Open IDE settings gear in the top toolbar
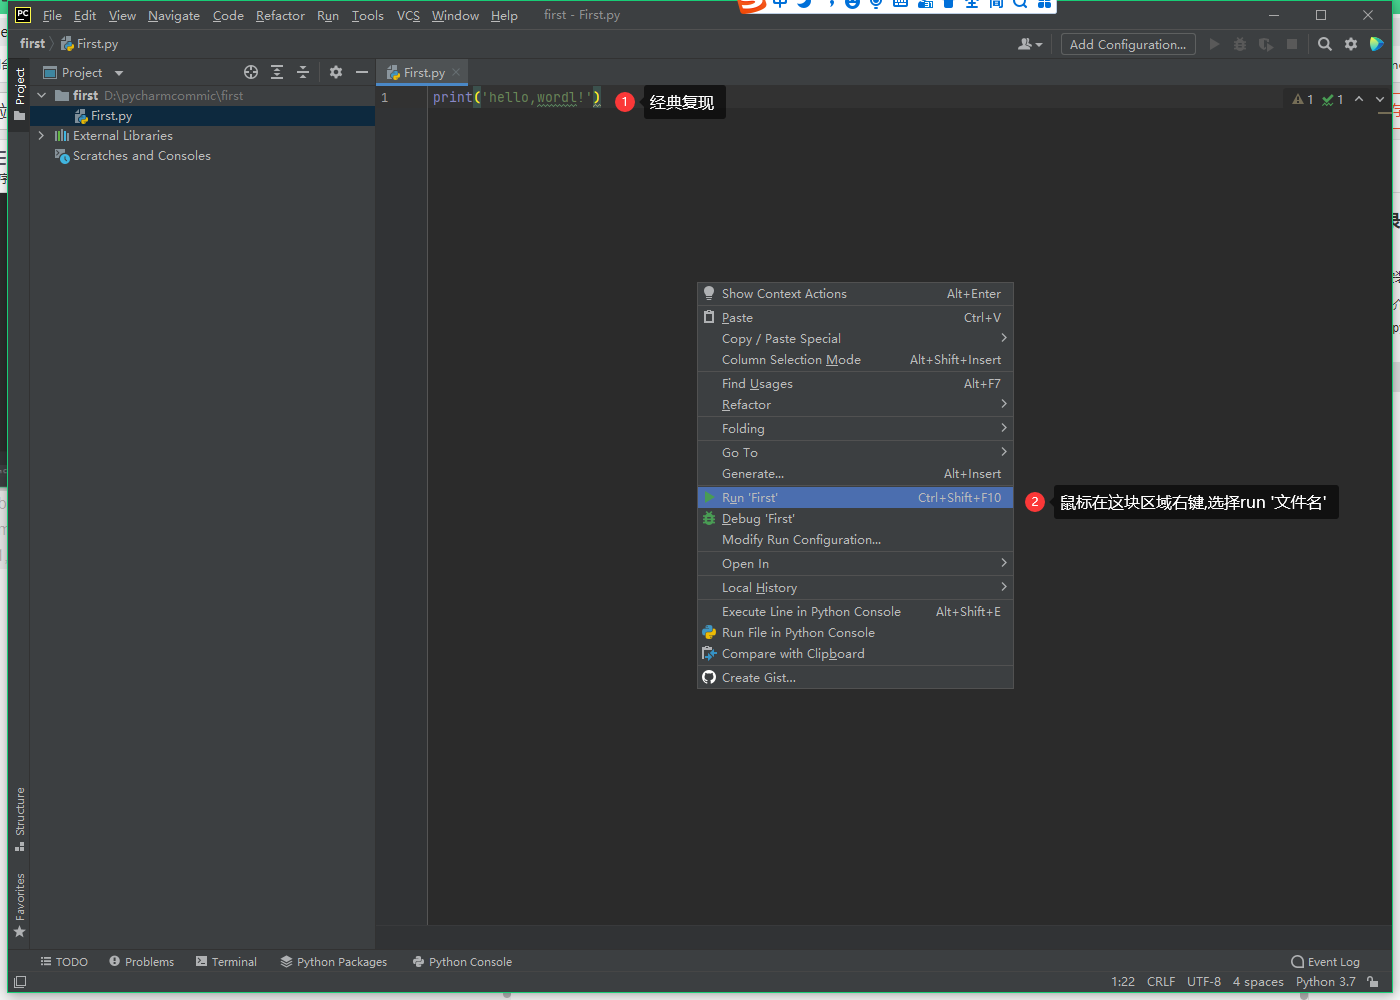The height and width of the screenshot is (1000, 1400). (1351, 44)
